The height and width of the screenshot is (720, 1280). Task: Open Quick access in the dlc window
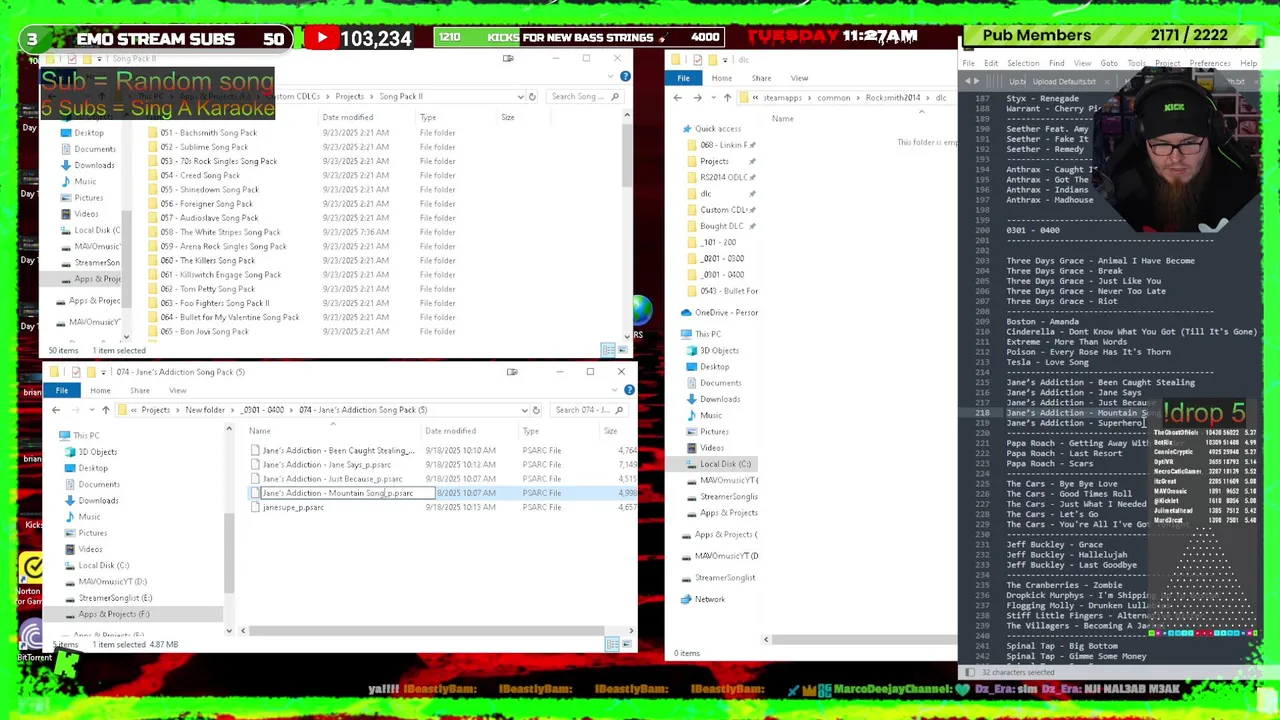pyautogui.click(x=718, y=129)
